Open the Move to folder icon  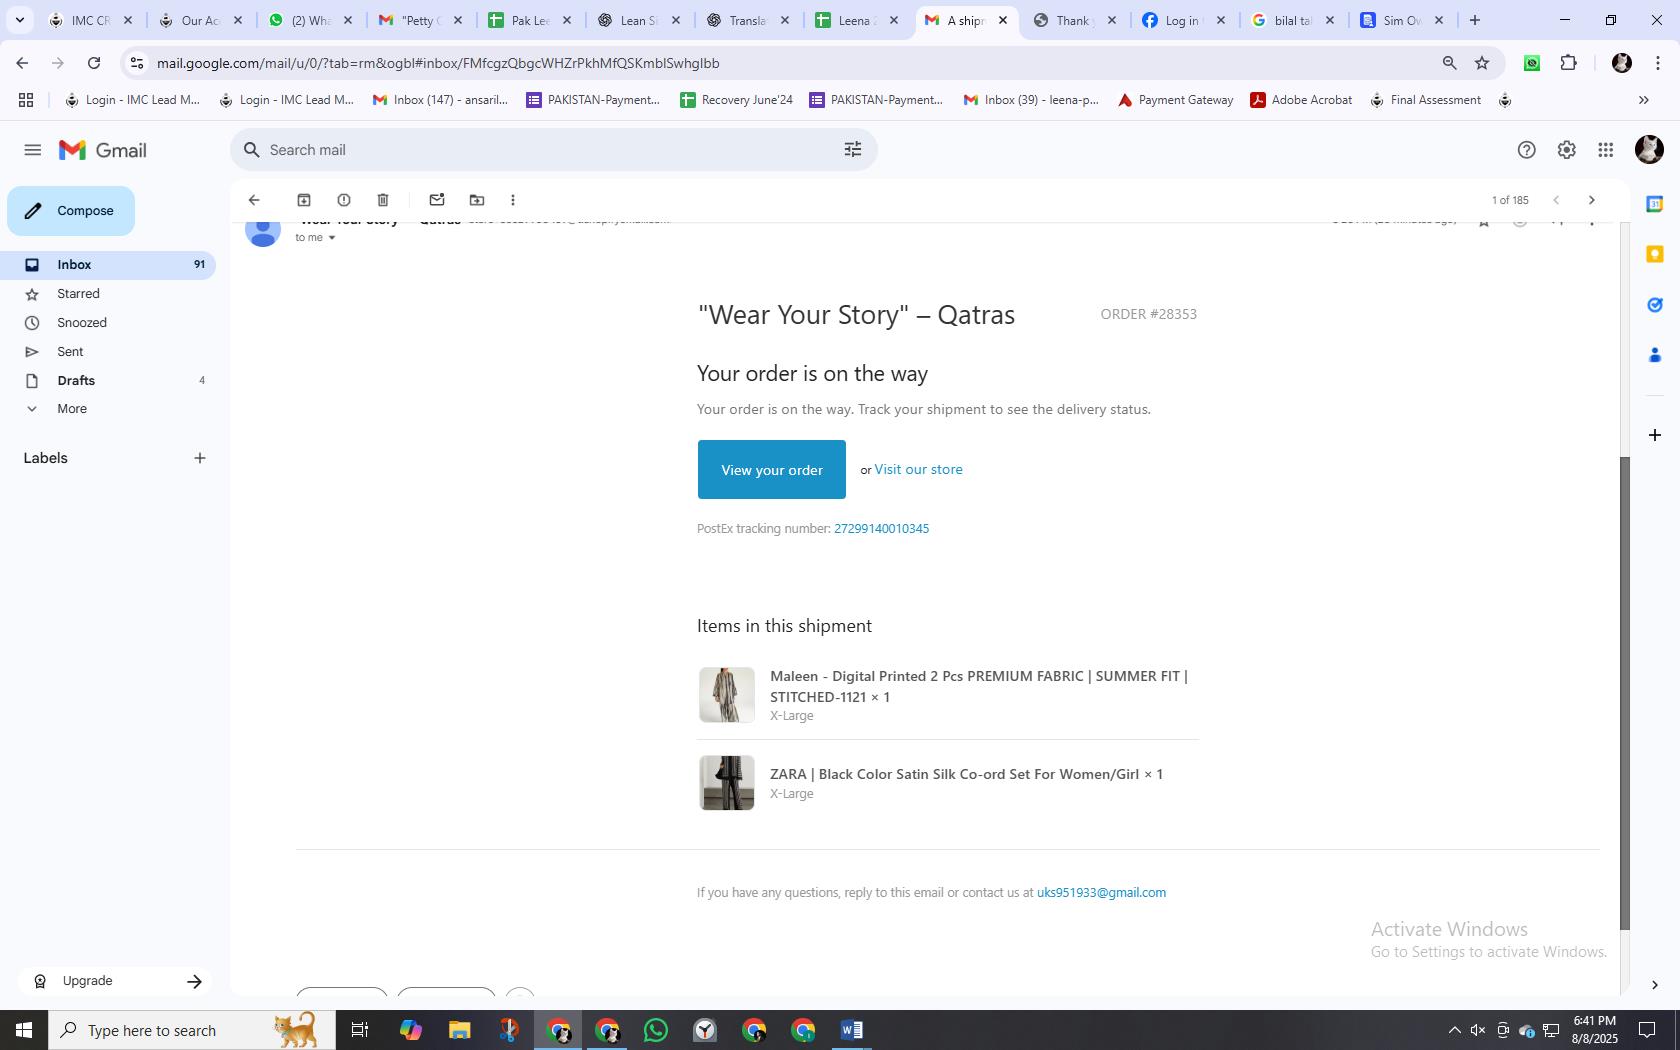[x=477, y=200]
